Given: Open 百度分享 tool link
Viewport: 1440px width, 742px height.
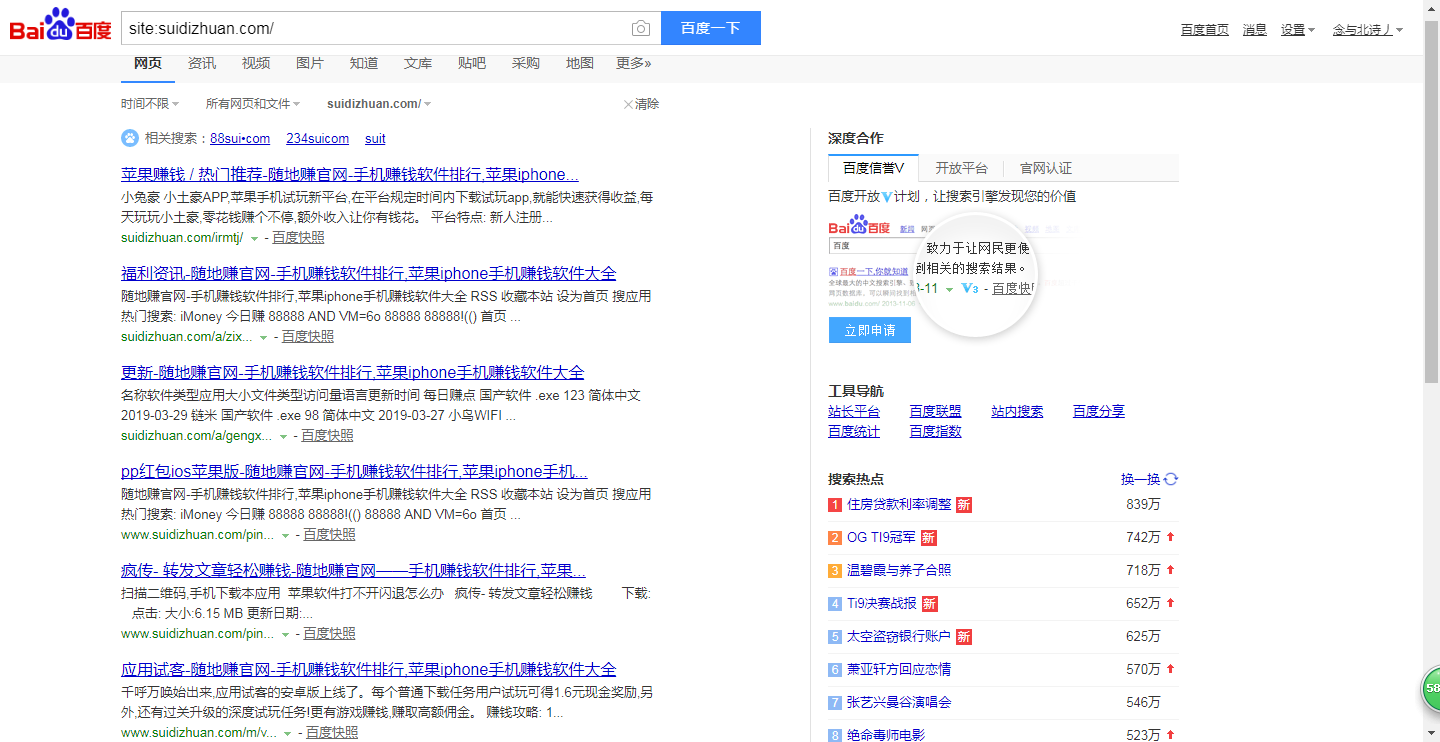Looking at the screenshot, I should 1099,412.
